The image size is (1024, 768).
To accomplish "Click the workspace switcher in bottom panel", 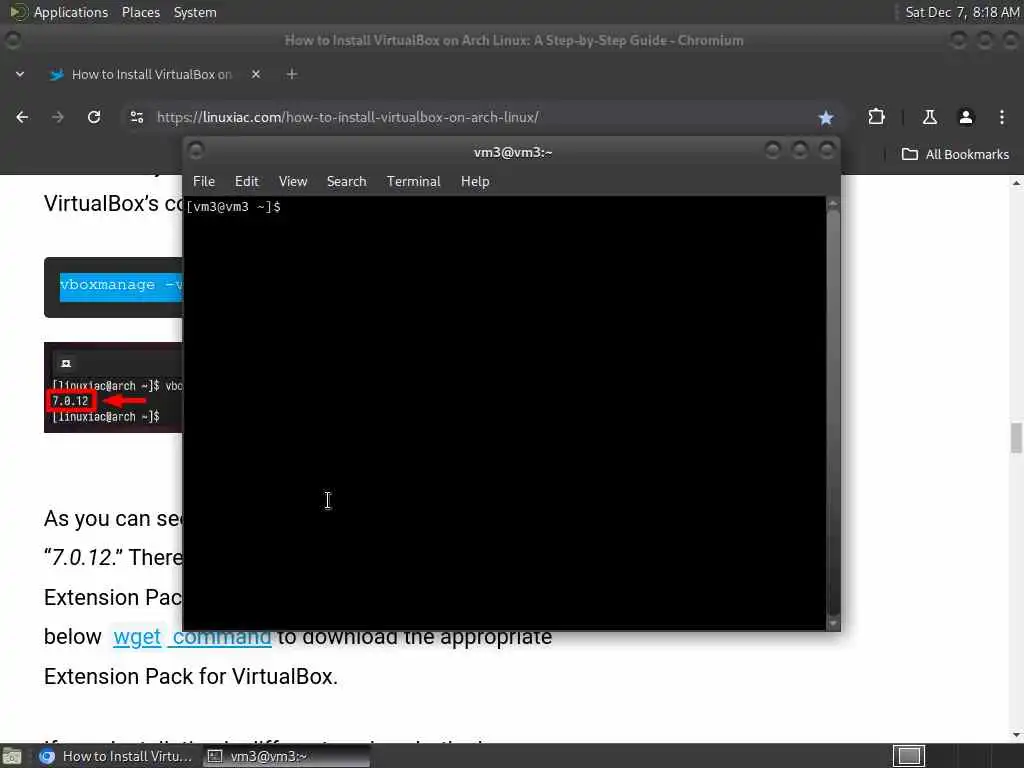I will (909, 756).
